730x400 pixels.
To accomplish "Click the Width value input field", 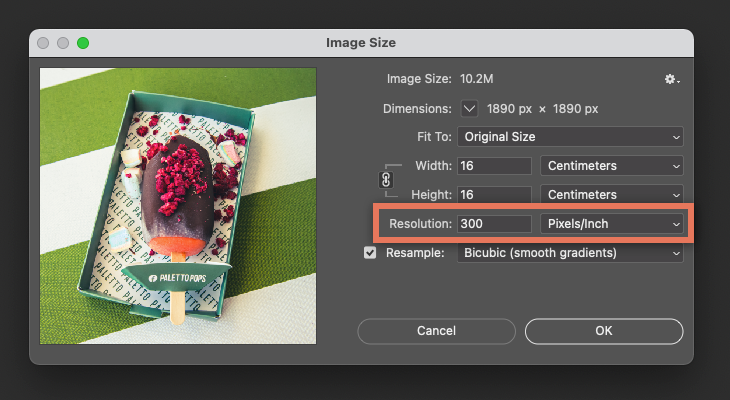I will [494, 166].
